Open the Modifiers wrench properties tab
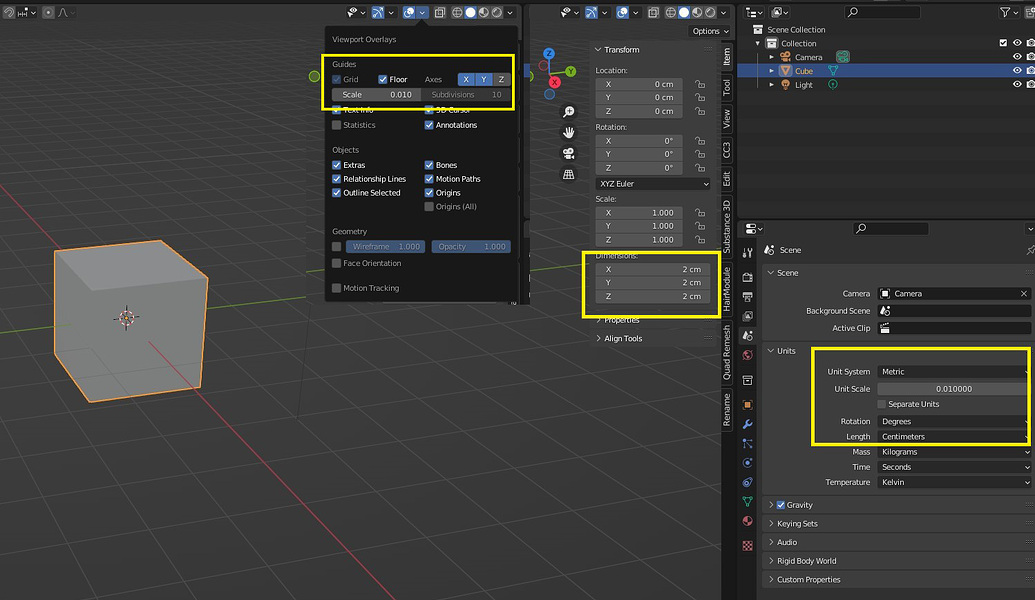 pos(747,424)
